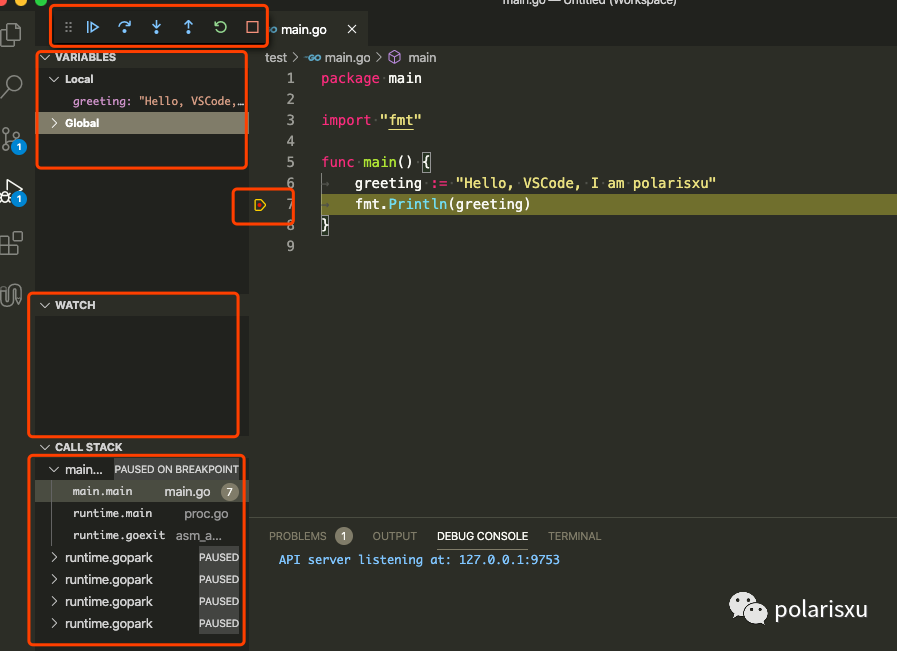Screen dimensions: 897x651
Task: Click the Step Into debug icon
Action: pos(156,27)
